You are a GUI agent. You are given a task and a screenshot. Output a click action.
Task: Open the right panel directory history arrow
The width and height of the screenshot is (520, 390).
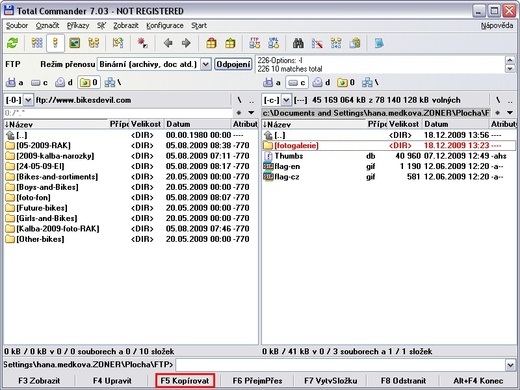[510, 113]
